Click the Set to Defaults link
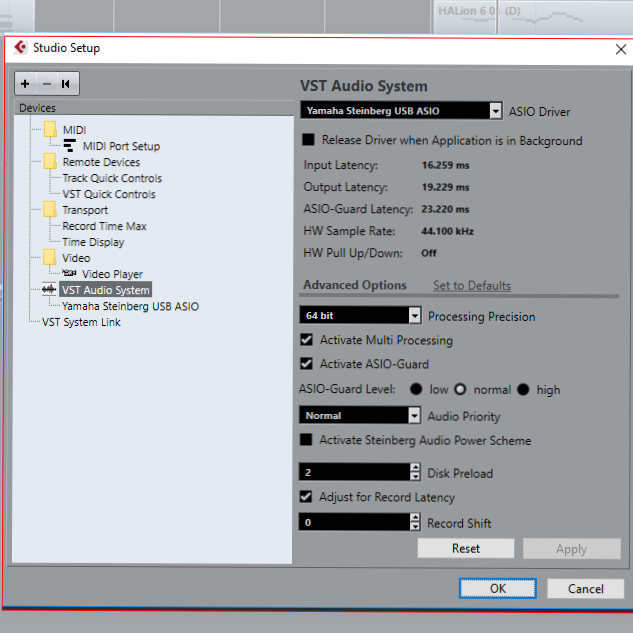This screenshot has width=633, height=633. (472, 285)
